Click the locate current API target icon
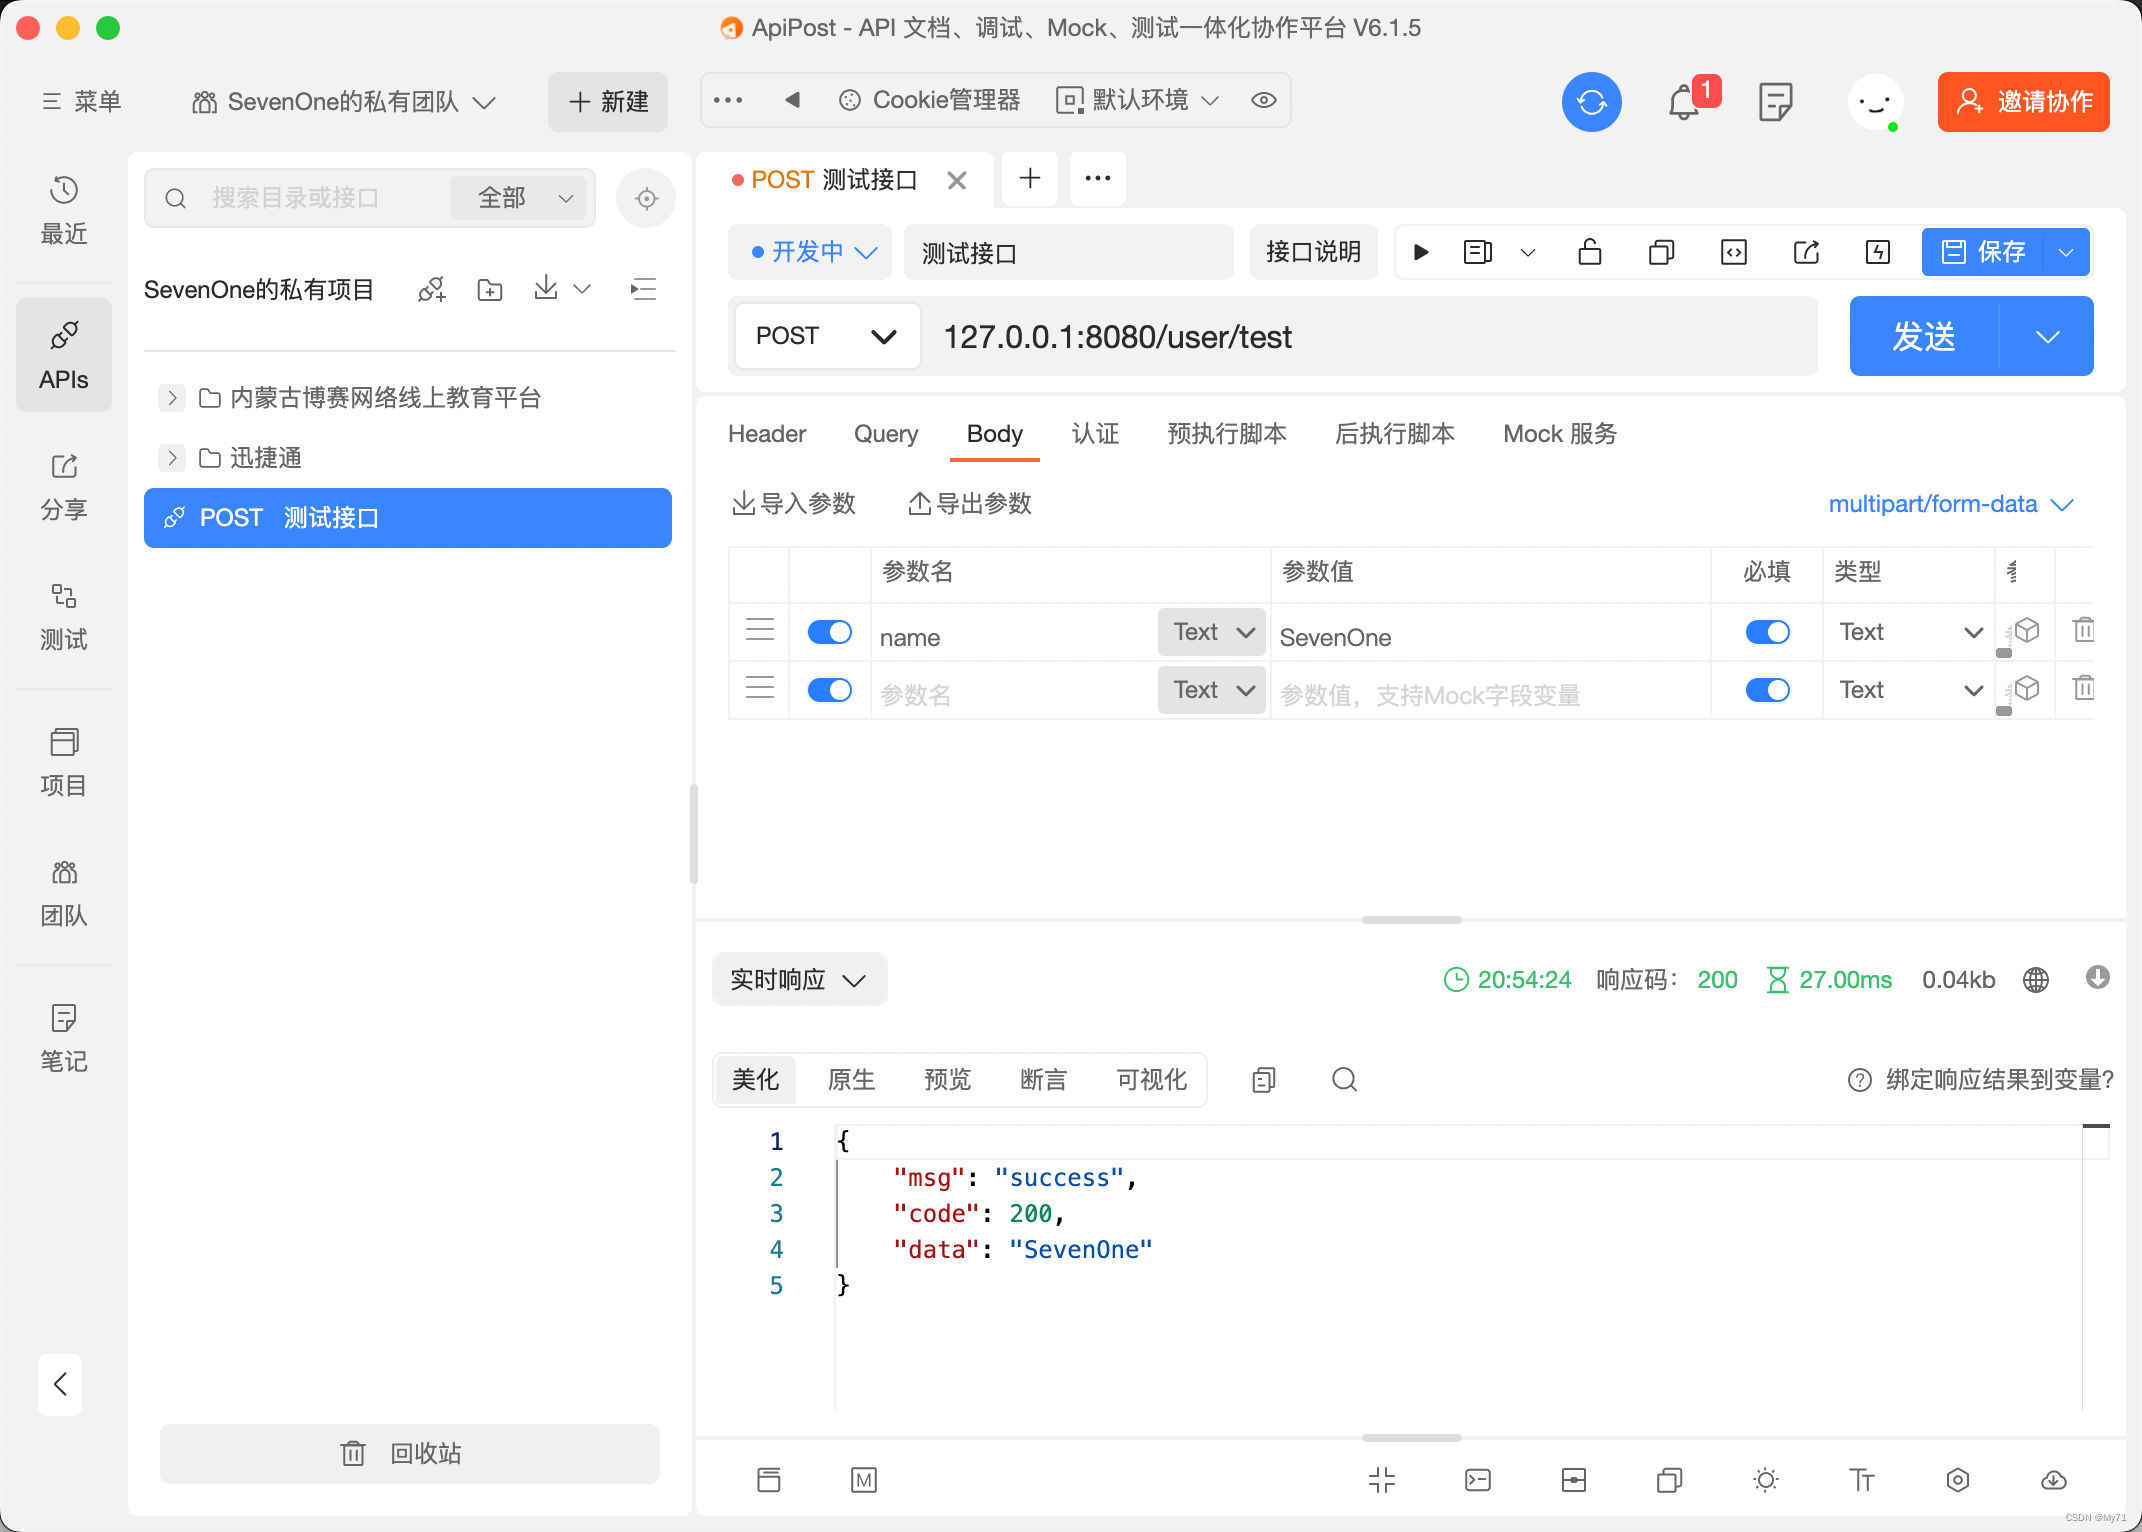 646,198
